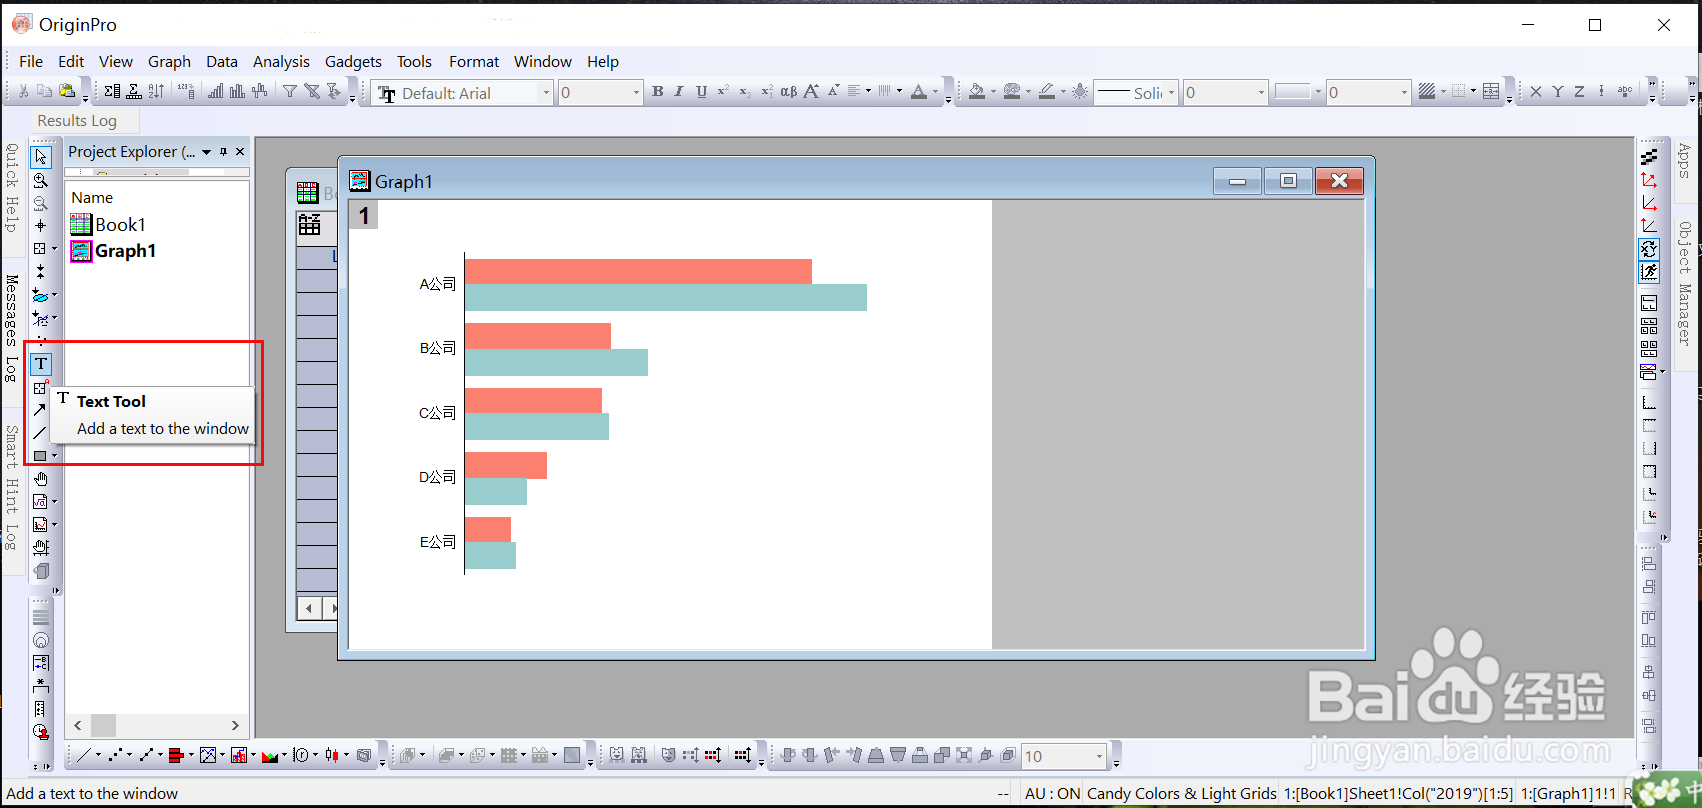Select the Pointer tool in left toolbar
This screenshot has height=808, width=1702.
coord(41,157)
